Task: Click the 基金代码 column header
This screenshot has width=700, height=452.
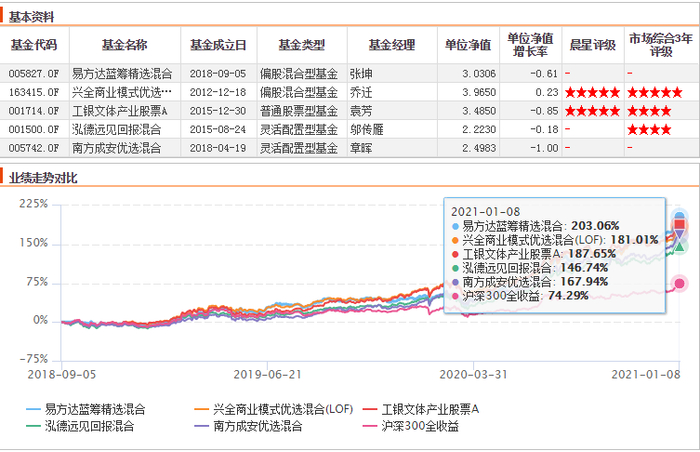Action: [x=34, y=45]
